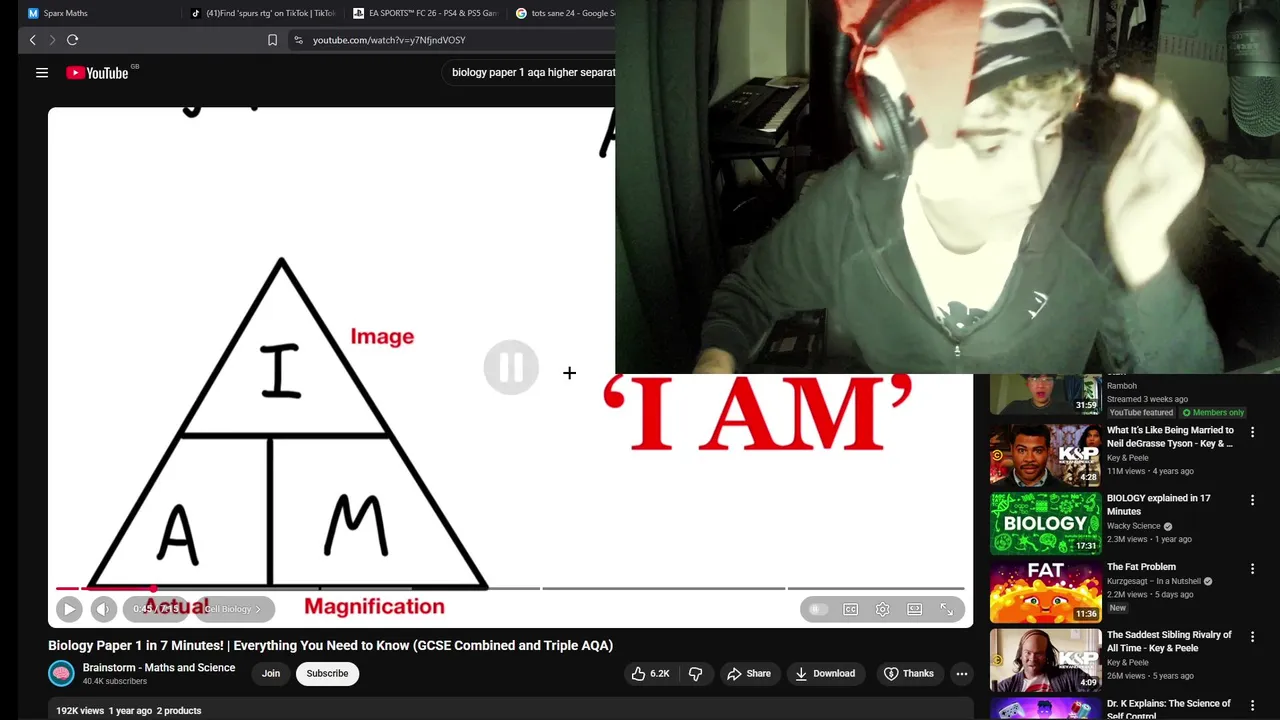
Task: Open the Saddest Sibling Rivalry thumbnail
Action: [1045, 659]
